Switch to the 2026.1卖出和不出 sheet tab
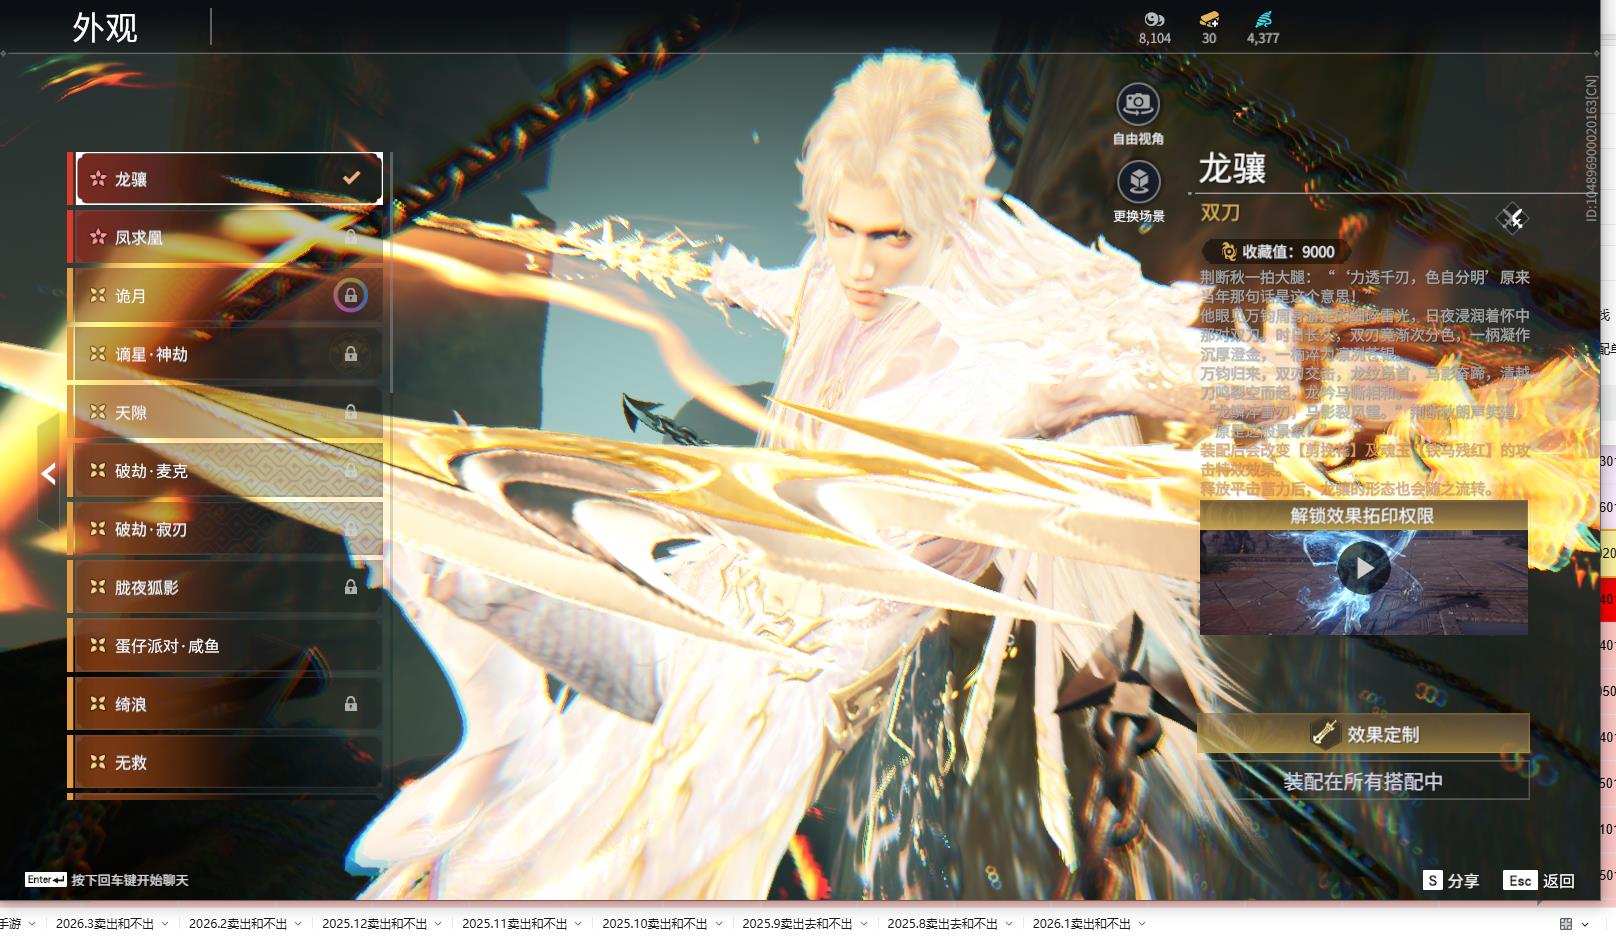The image size is (1616, 939). point(1081,924)
